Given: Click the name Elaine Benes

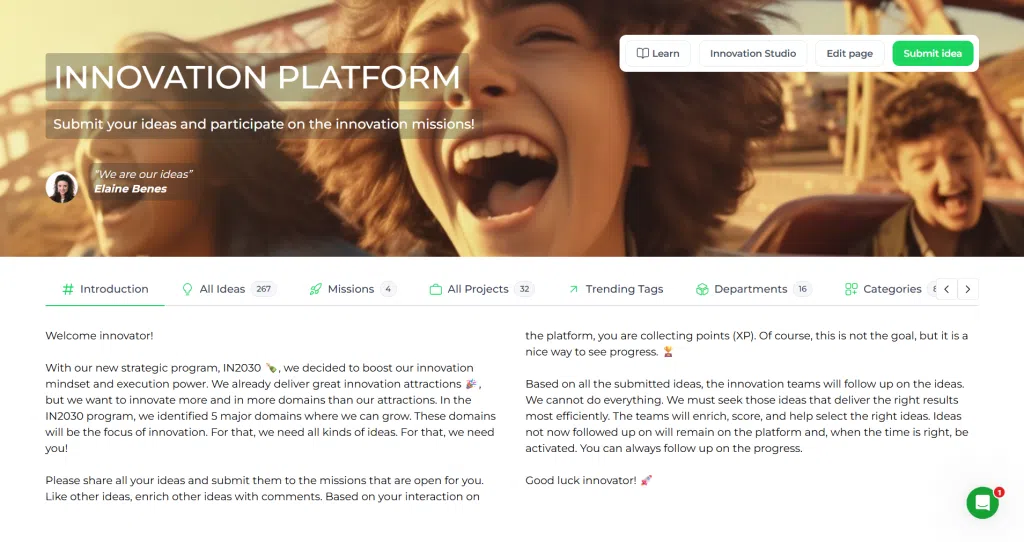Looking at the screenshot, I should tap(130, 189).
